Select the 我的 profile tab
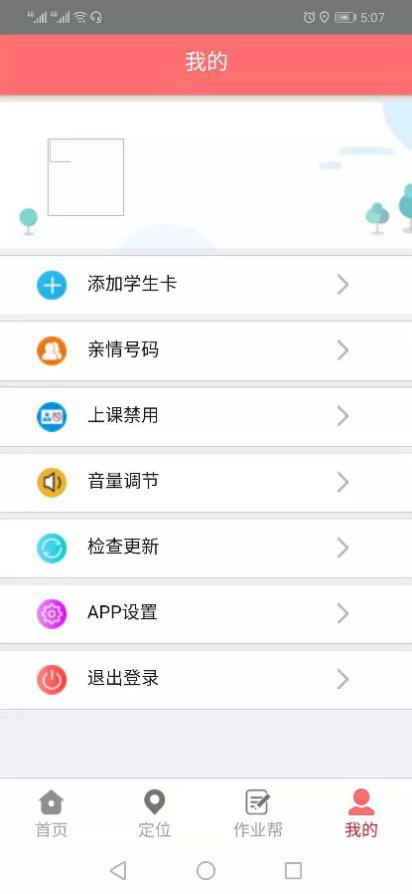 (x=361, y=814)
